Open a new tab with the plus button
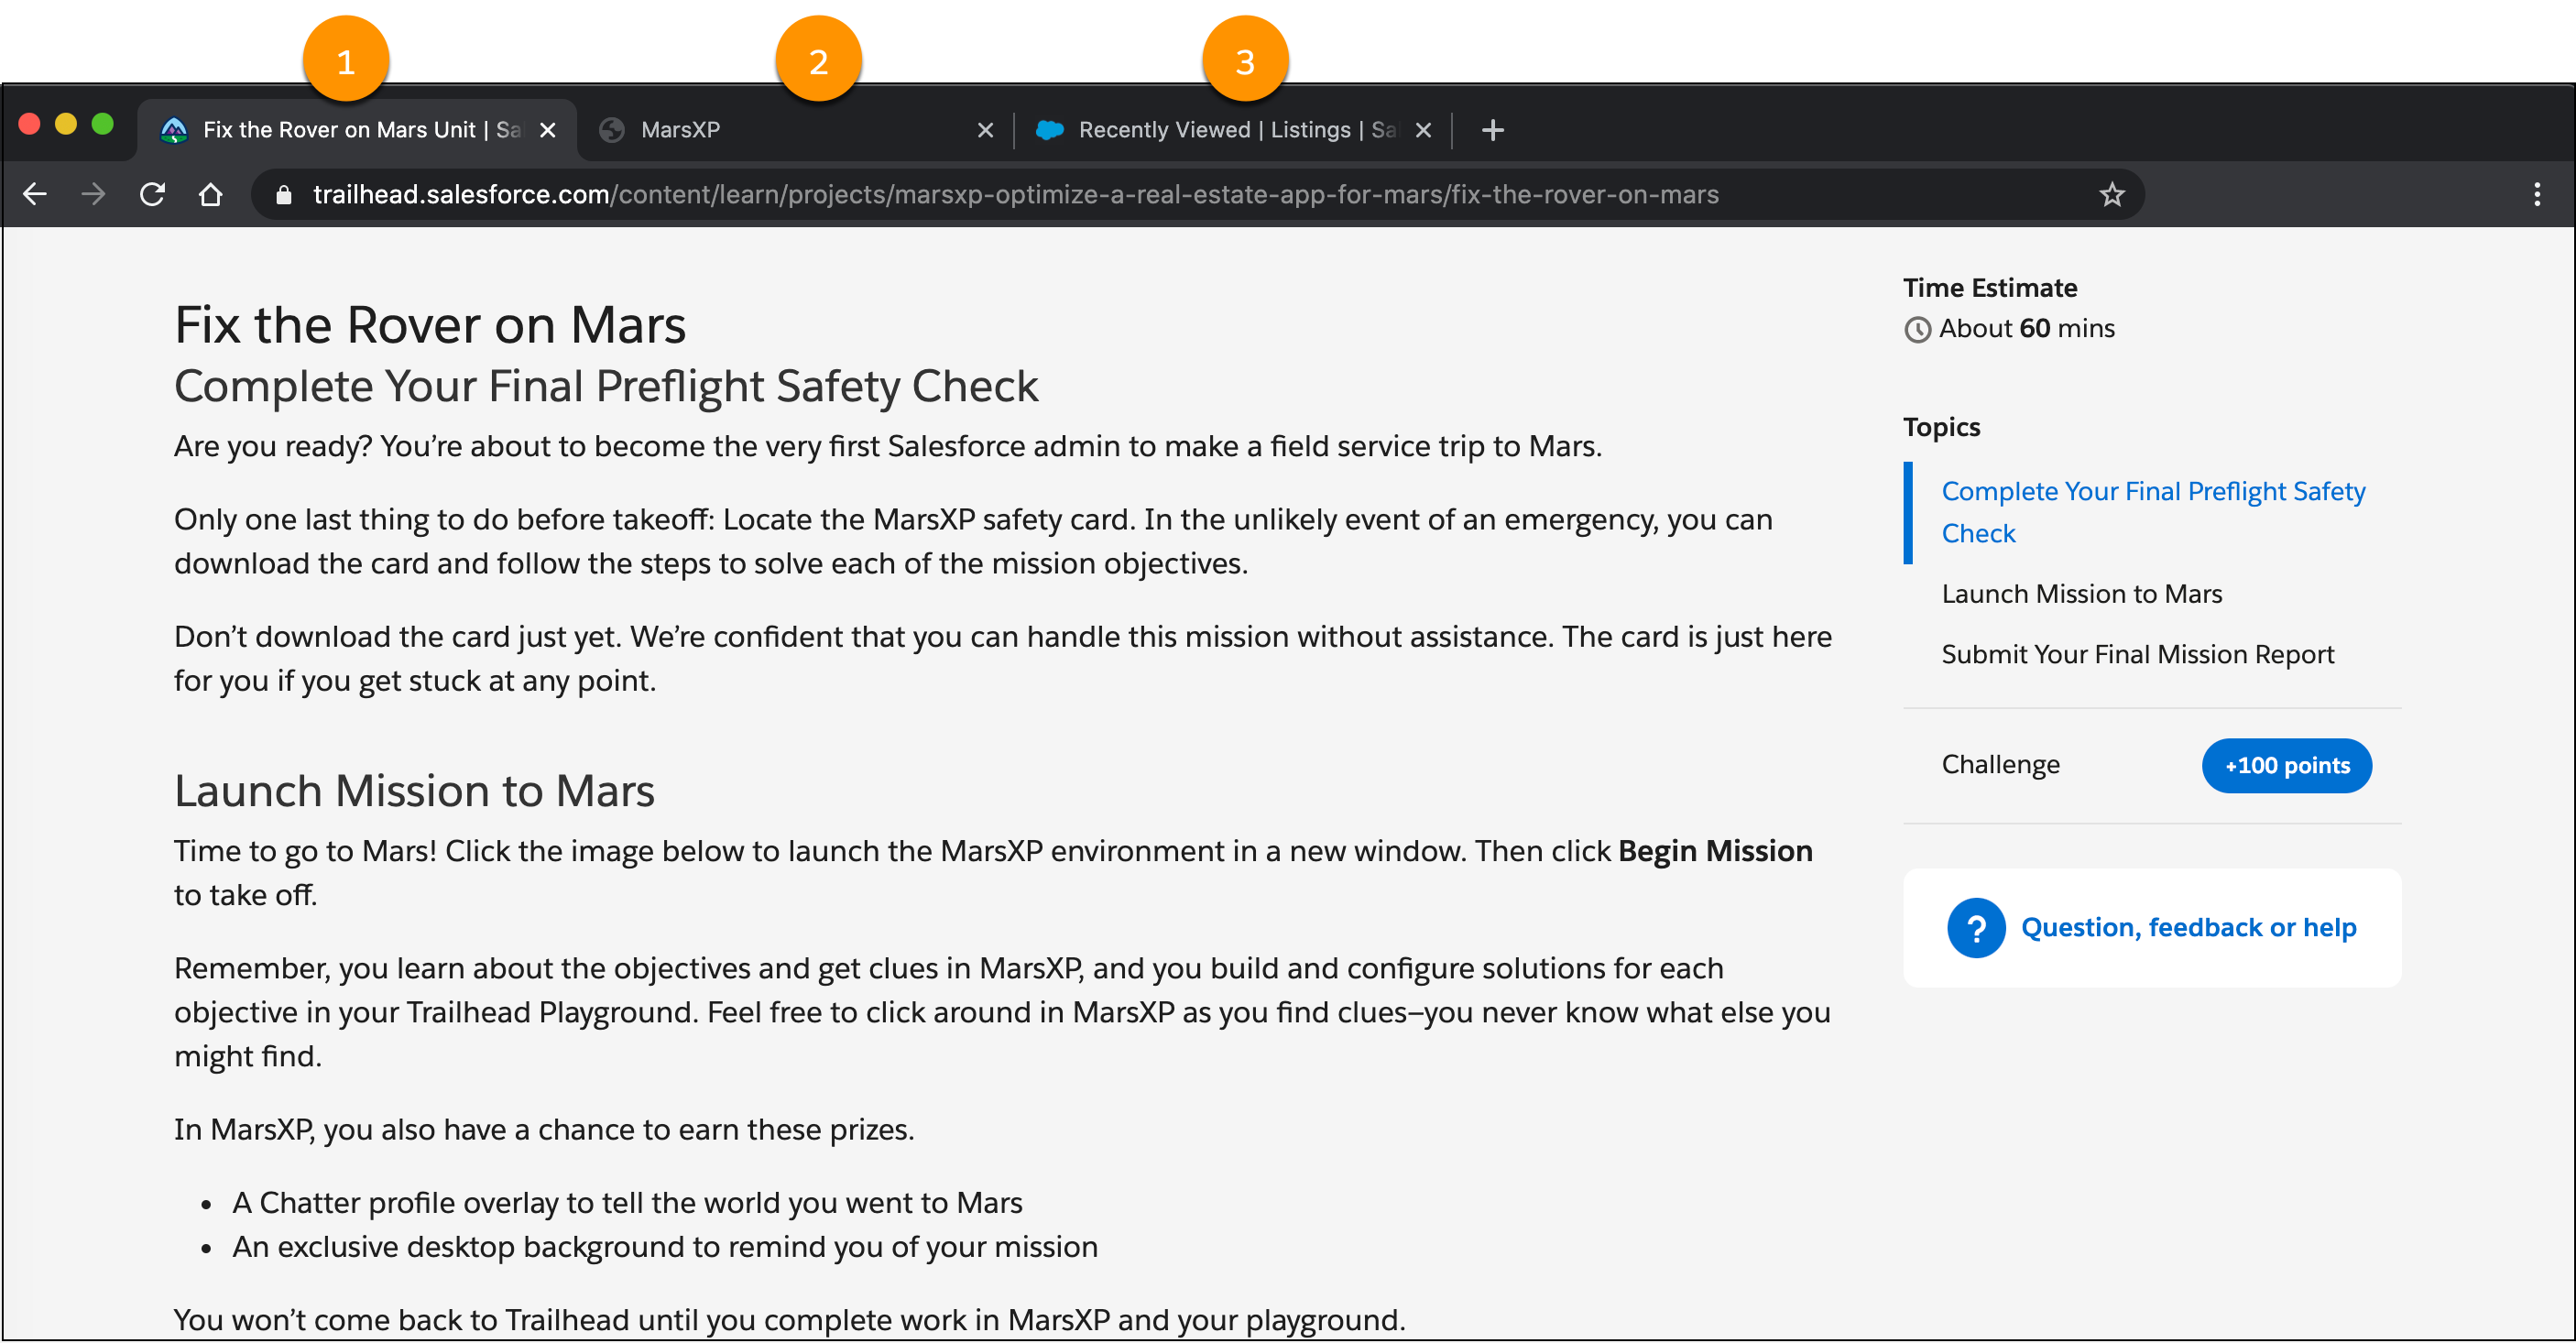Screen dimensions: 2576x1343 click(x=1492, y=130)
